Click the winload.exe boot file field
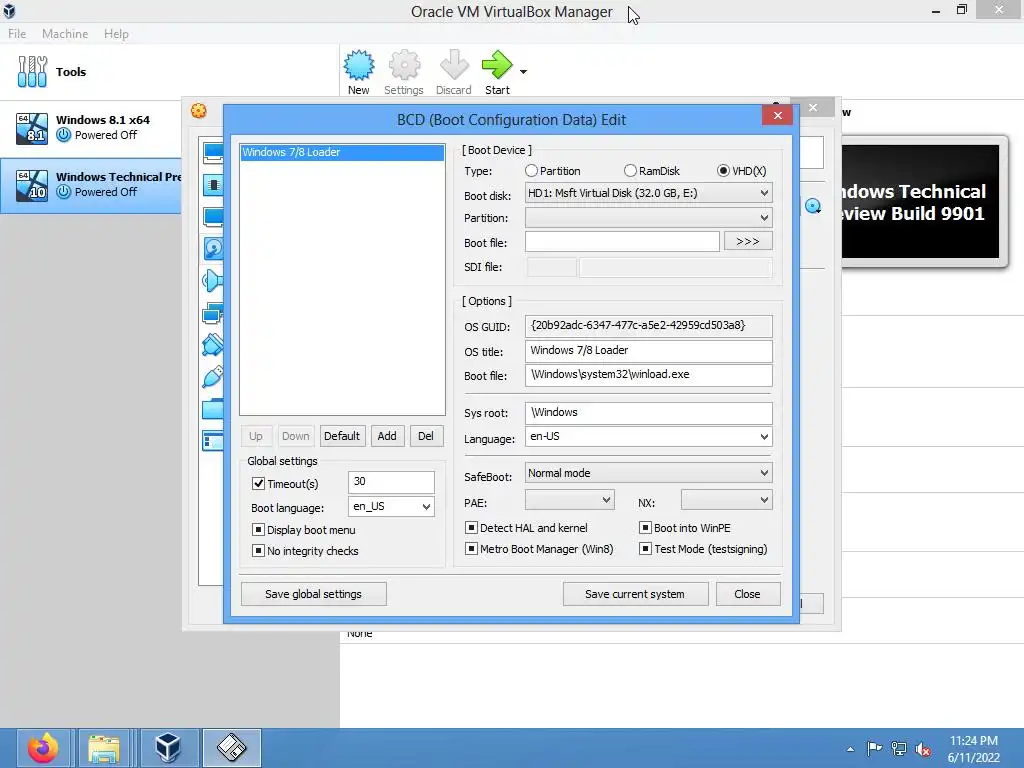 pyautogui.click(x=648, y=375)
